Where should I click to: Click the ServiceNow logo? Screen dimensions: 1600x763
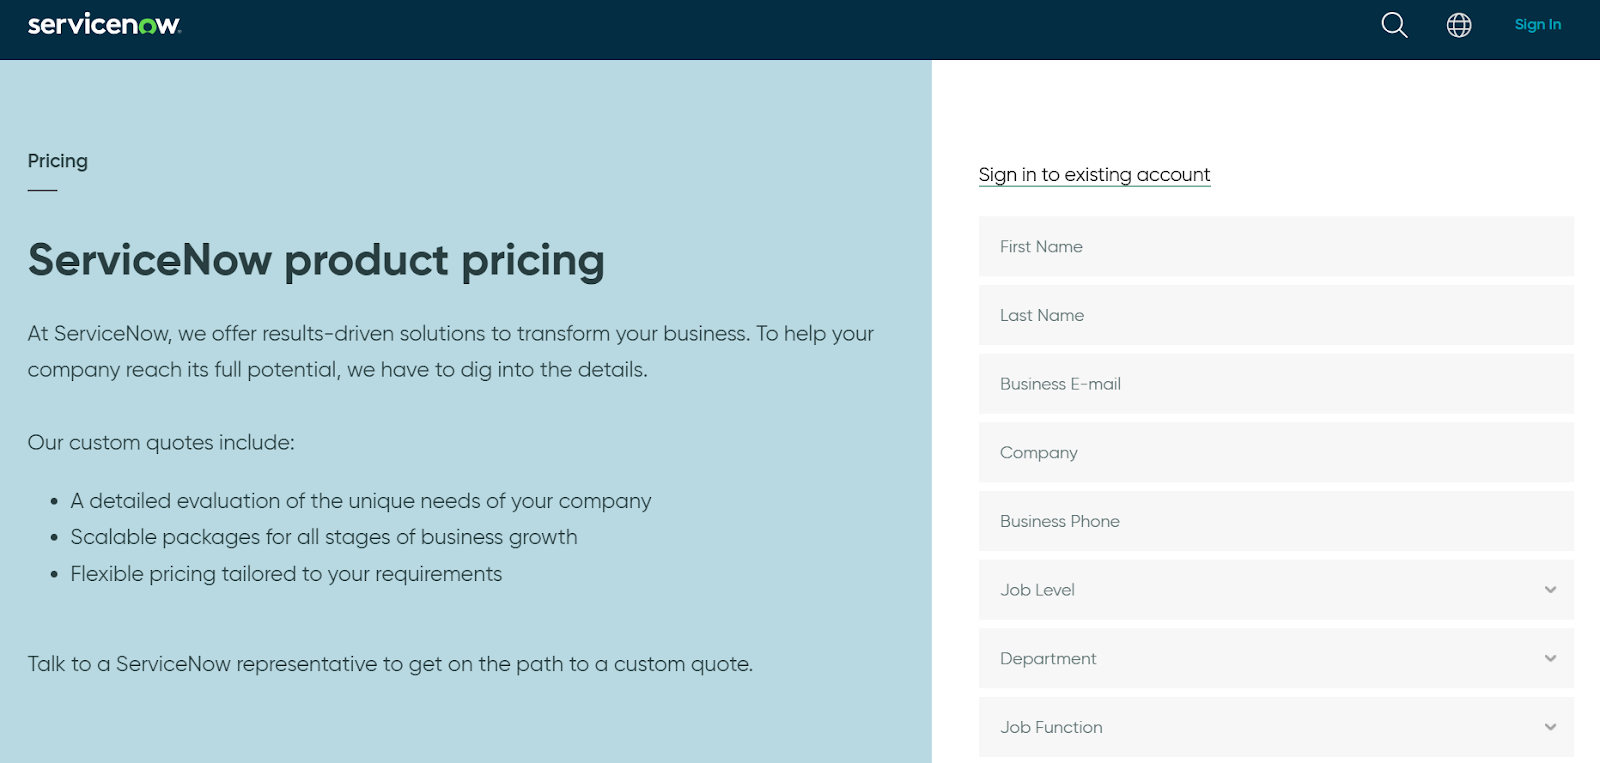(x=104, y=25)
